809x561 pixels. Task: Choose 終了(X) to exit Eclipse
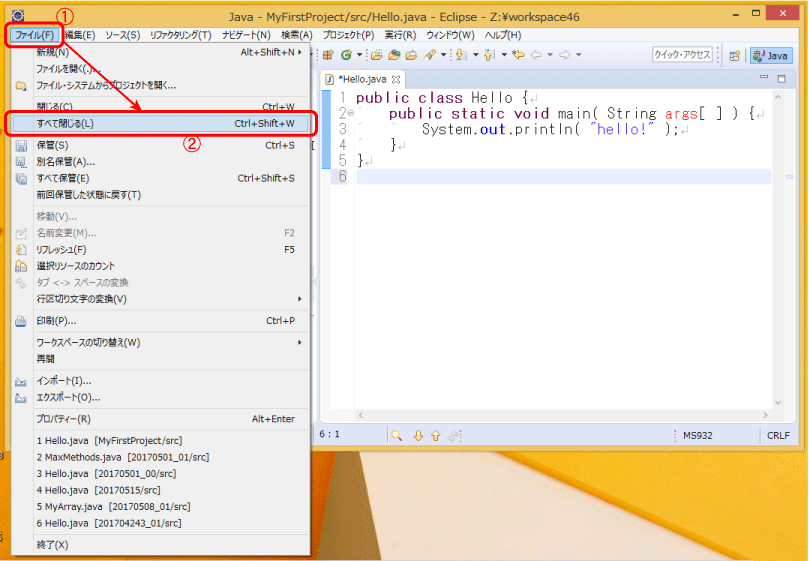160,545
